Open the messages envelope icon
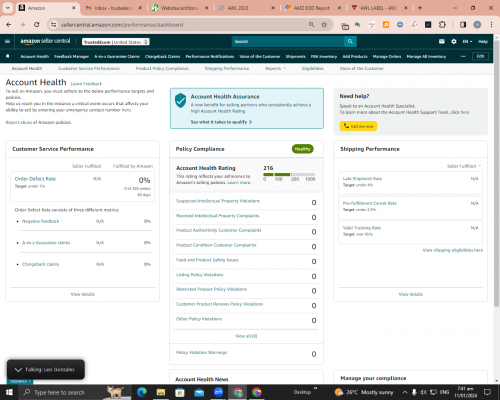 [442, 42]
